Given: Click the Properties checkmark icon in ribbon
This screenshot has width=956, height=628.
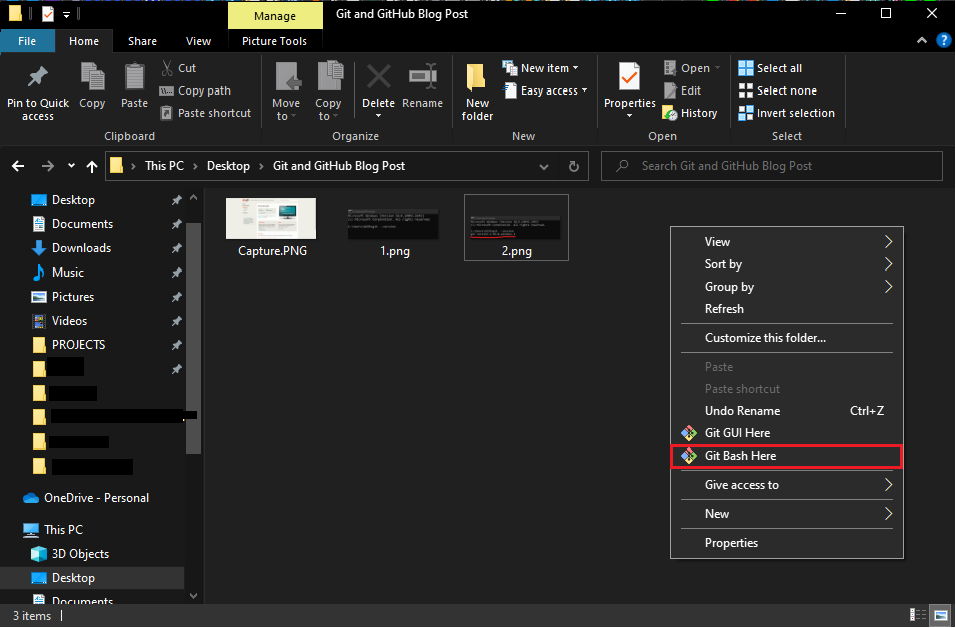Looking at the screenshot, I should point(629,77).
